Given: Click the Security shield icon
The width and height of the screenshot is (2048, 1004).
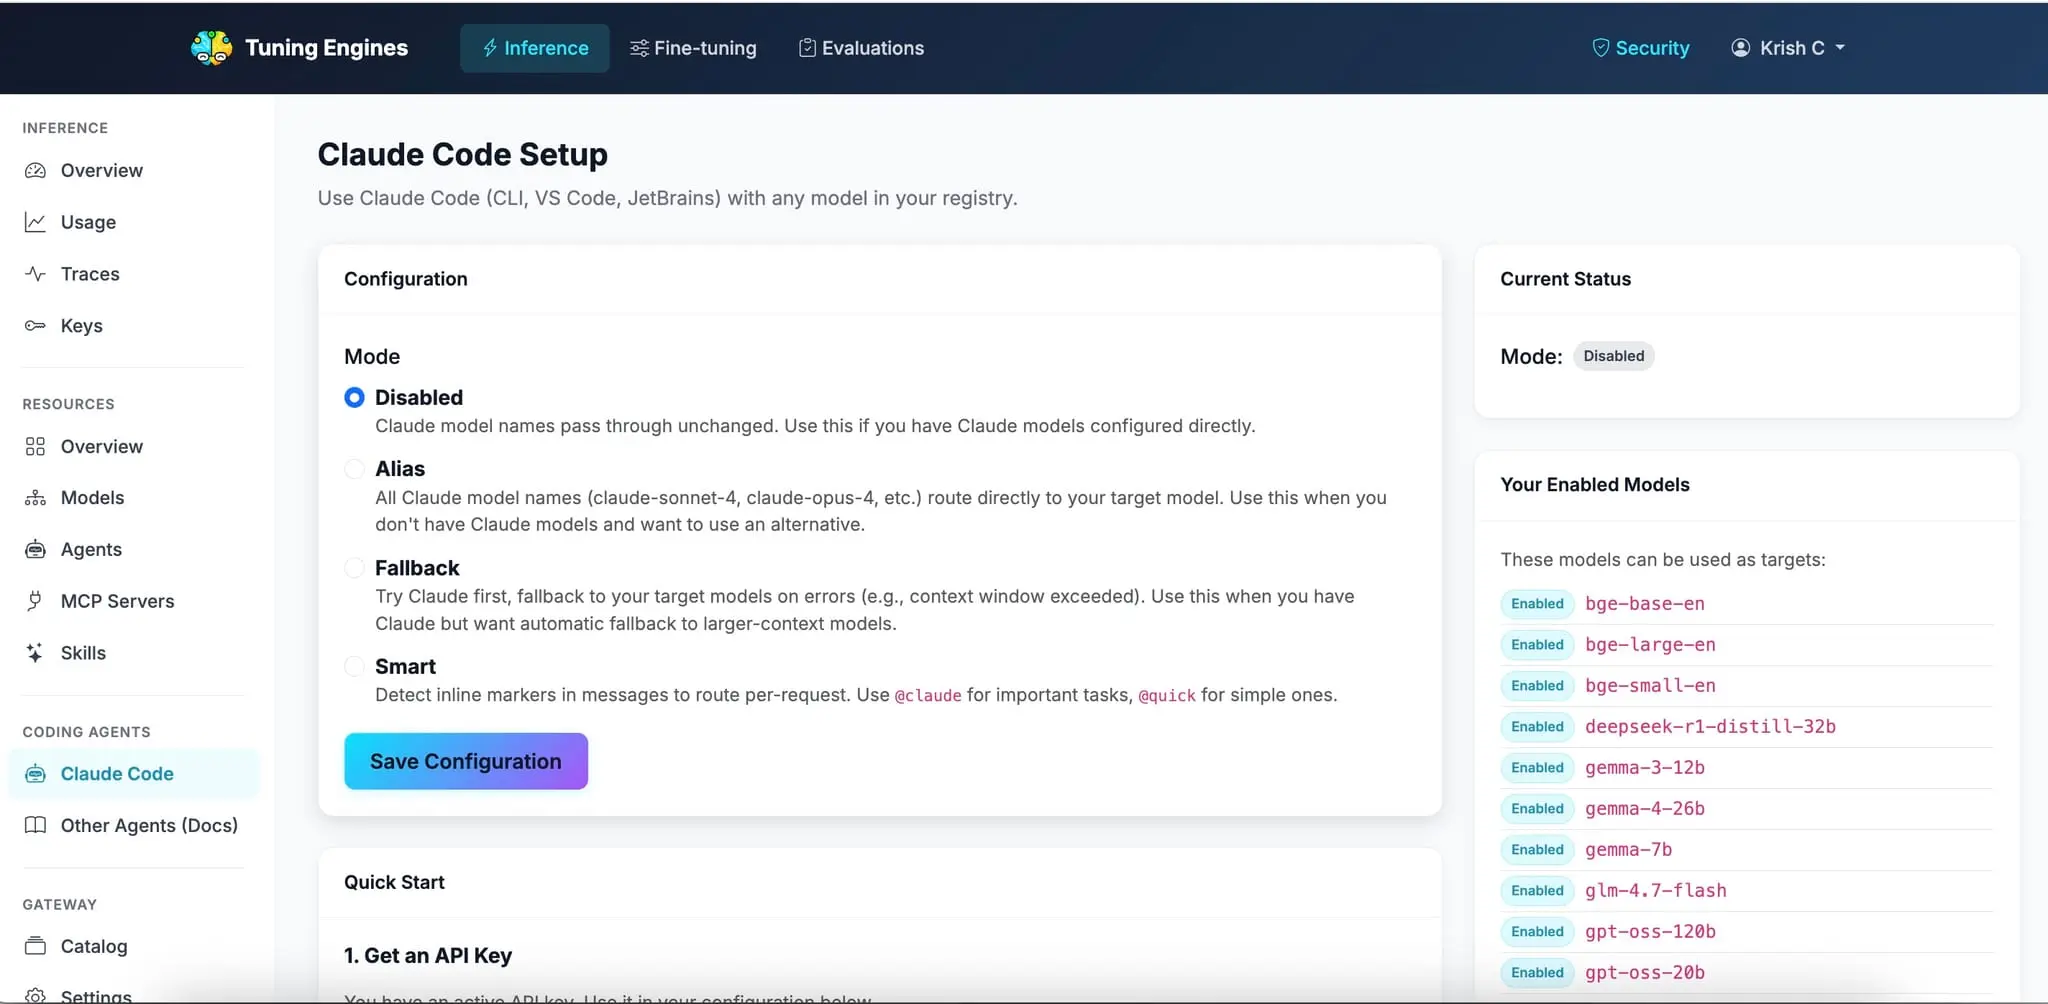Looking at the screenshot, I should click(x=1601, y=48).
